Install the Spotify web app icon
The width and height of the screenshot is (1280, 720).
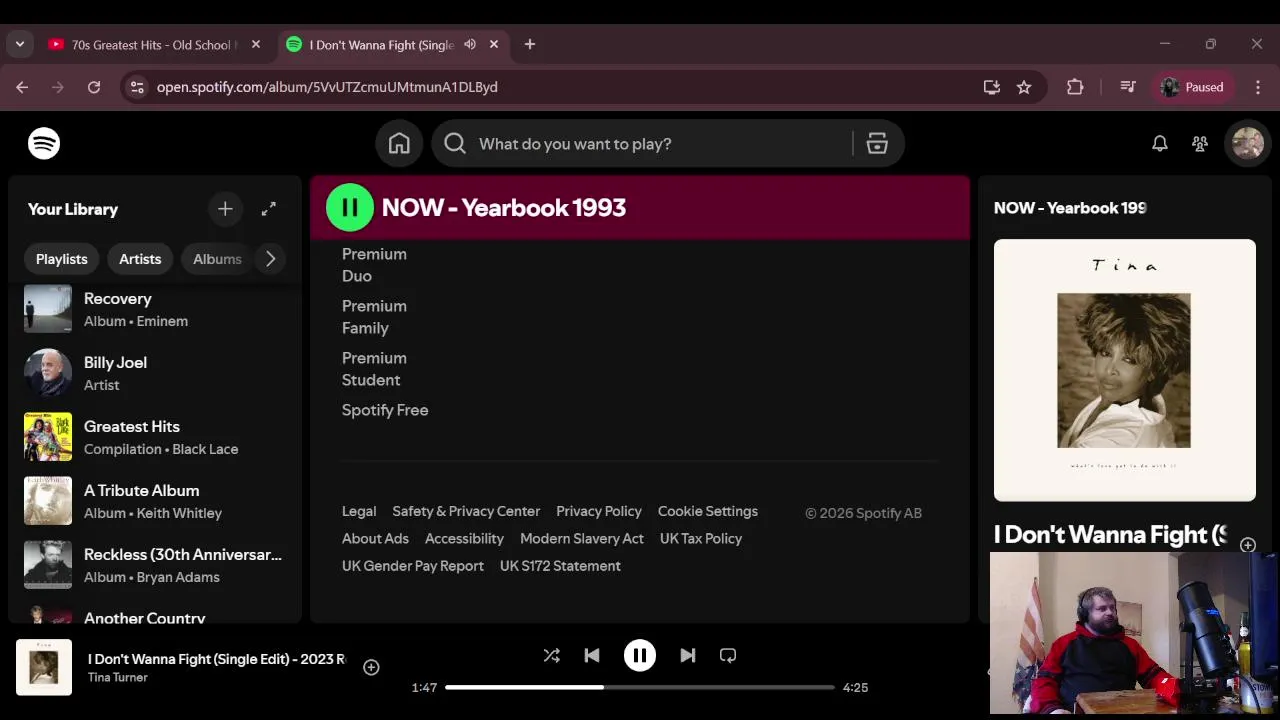click(992, 87)
